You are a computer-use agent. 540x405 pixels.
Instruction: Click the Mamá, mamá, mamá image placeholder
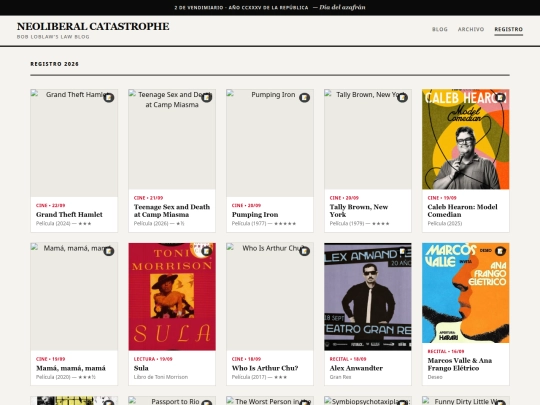point(74,297)
